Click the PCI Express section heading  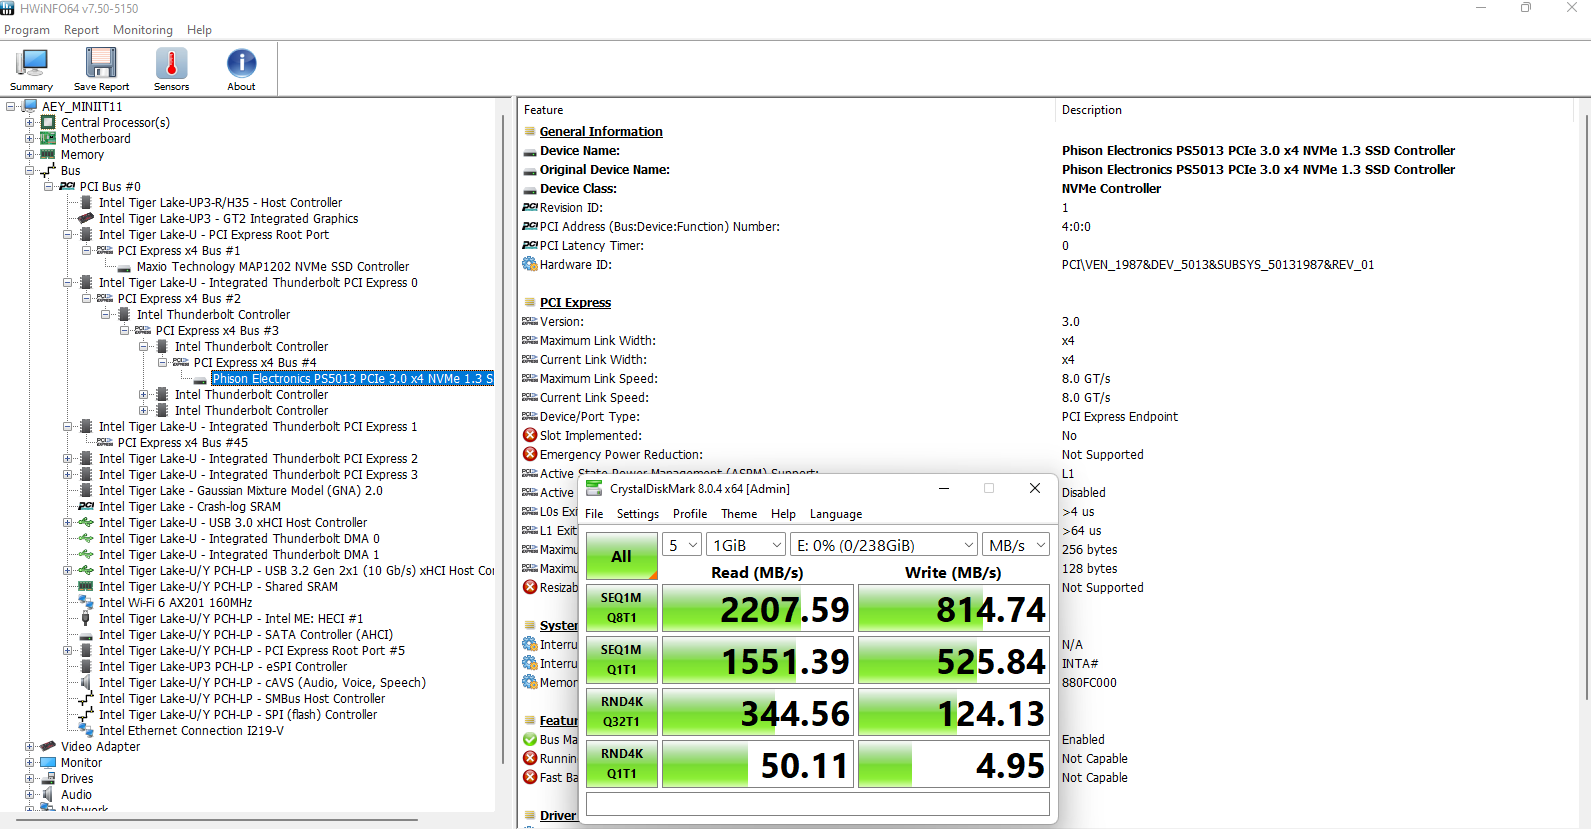575,303
